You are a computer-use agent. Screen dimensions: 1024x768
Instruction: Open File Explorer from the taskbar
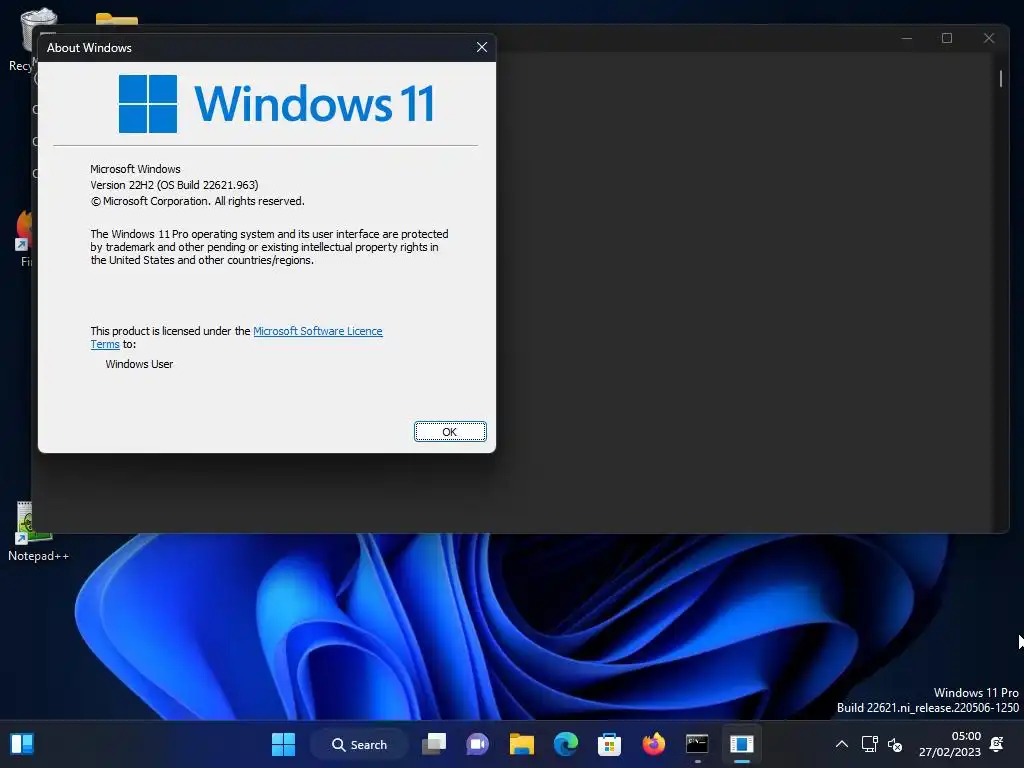(x=522, y=744)
